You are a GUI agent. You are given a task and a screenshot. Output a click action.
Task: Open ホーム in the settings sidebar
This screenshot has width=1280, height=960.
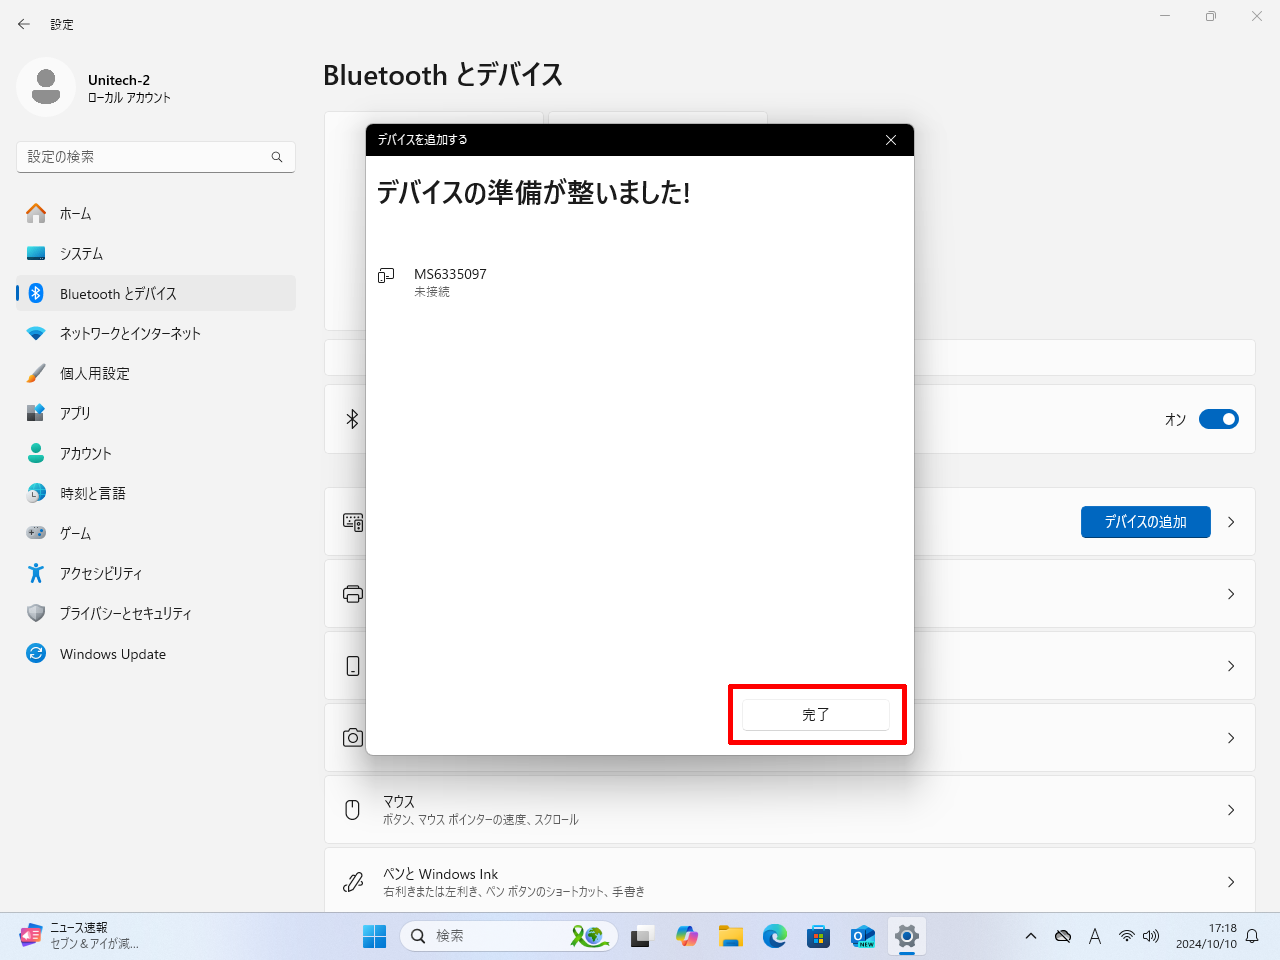pos(75,214)
